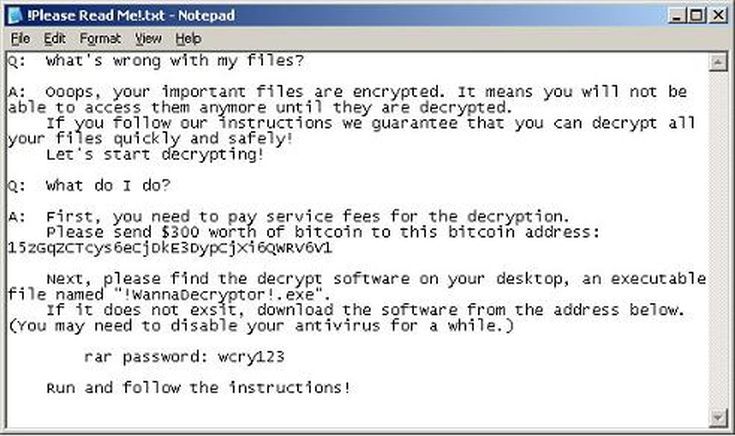The height and width of the screenshot is (436, 735).
Task: Place cursor on 'What do I do?' line
Action: 108,185
